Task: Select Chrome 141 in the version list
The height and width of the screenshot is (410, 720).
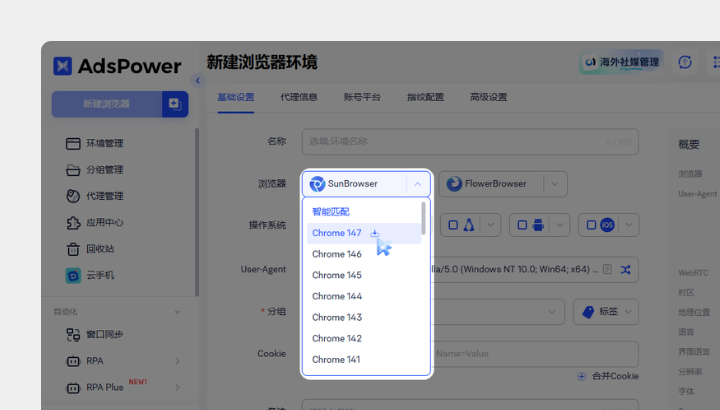Action: tap(364, 359)
